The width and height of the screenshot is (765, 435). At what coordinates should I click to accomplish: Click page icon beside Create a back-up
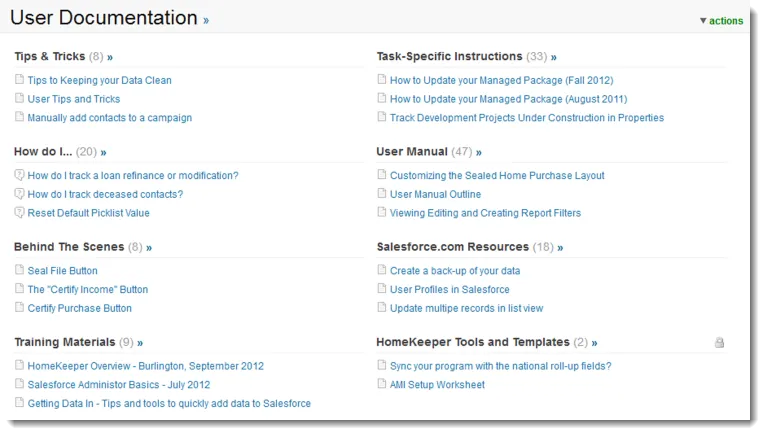click(x=382, y=270)
